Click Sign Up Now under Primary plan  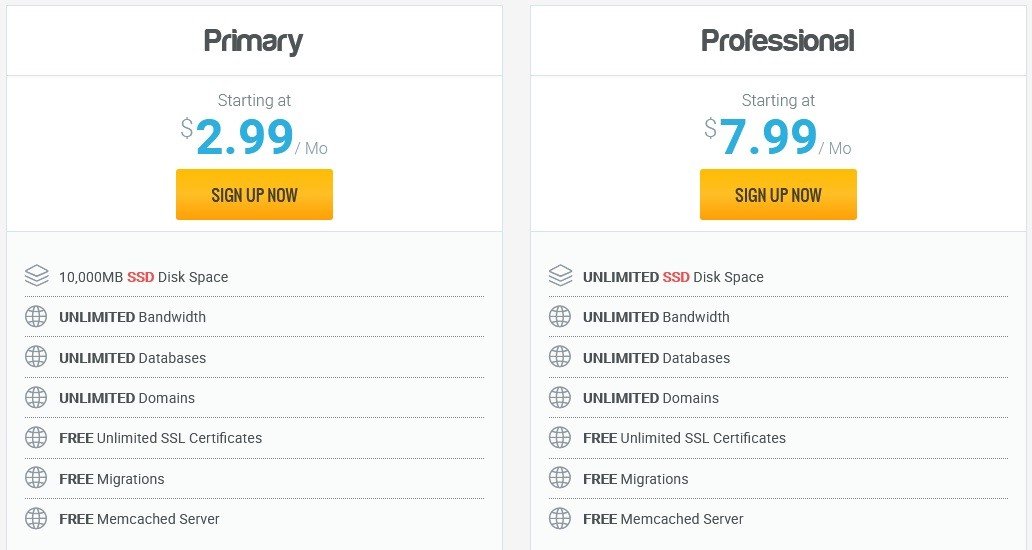click(x=254, y=195)
